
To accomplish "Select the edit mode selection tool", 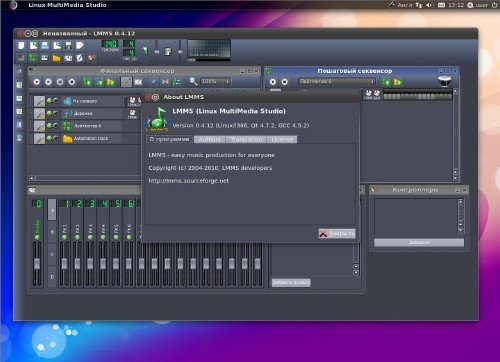I will 138,82.
